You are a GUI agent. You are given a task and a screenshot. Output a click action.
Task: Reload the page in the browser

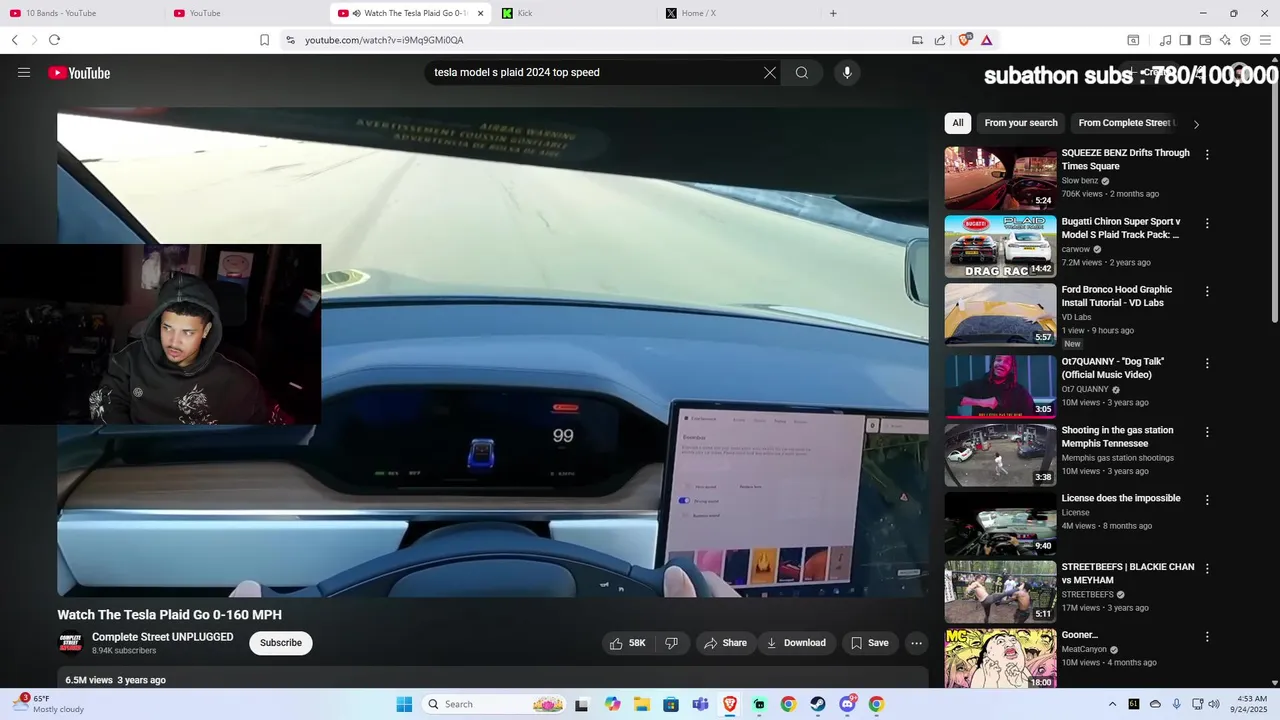point(54,40)
